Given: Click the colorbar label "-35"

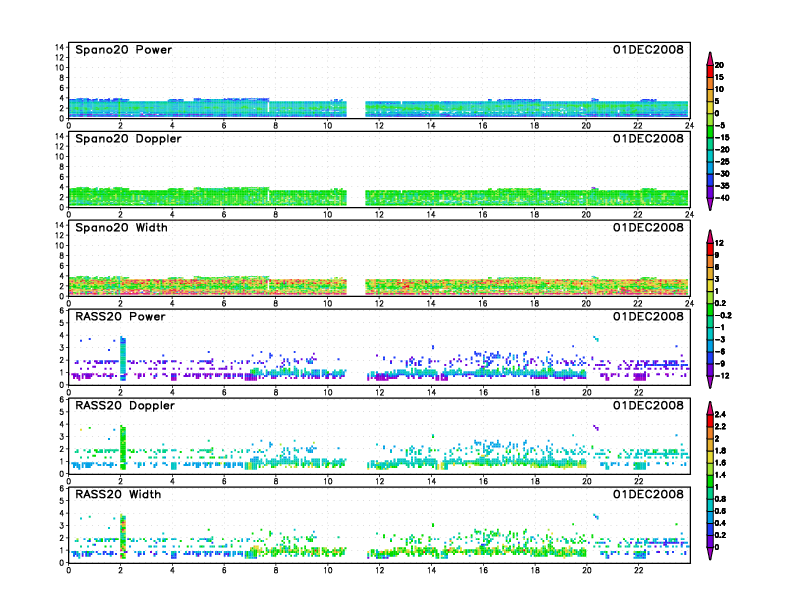Looking at the screenshot, I should [x=722, y=186].
